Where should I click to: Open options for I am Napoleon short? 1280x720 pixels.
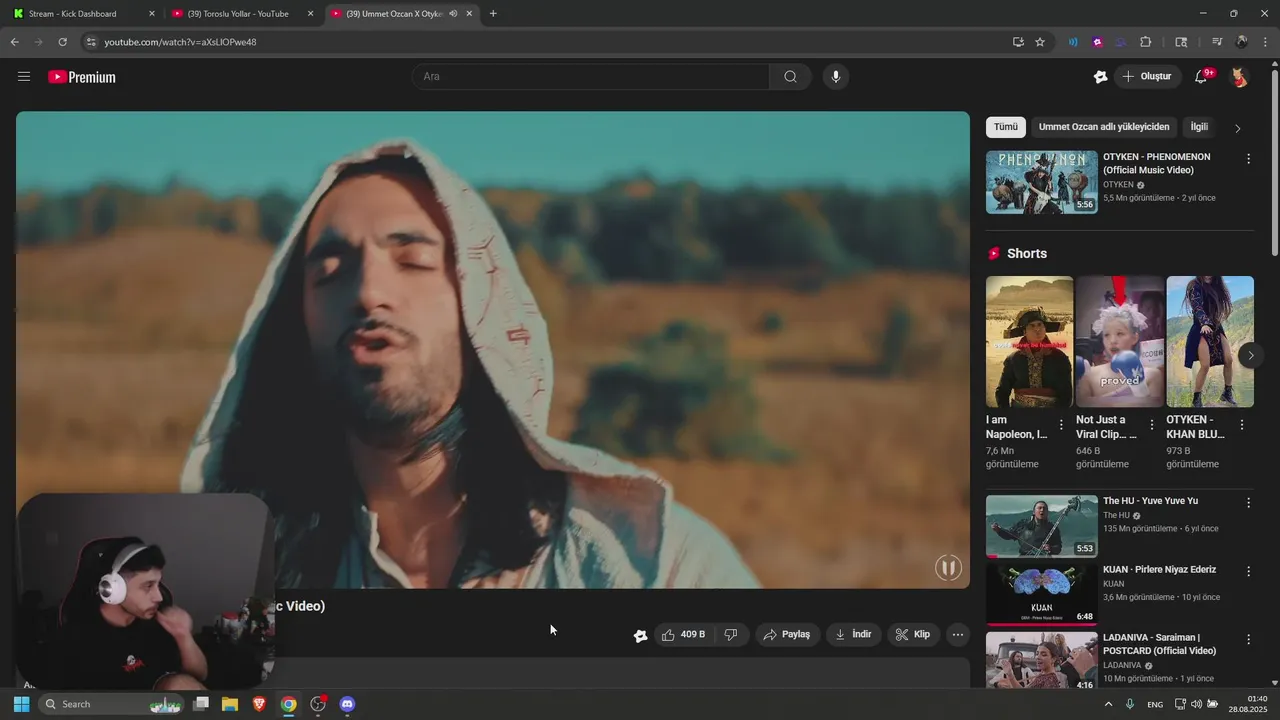(x=1061, y=425)
